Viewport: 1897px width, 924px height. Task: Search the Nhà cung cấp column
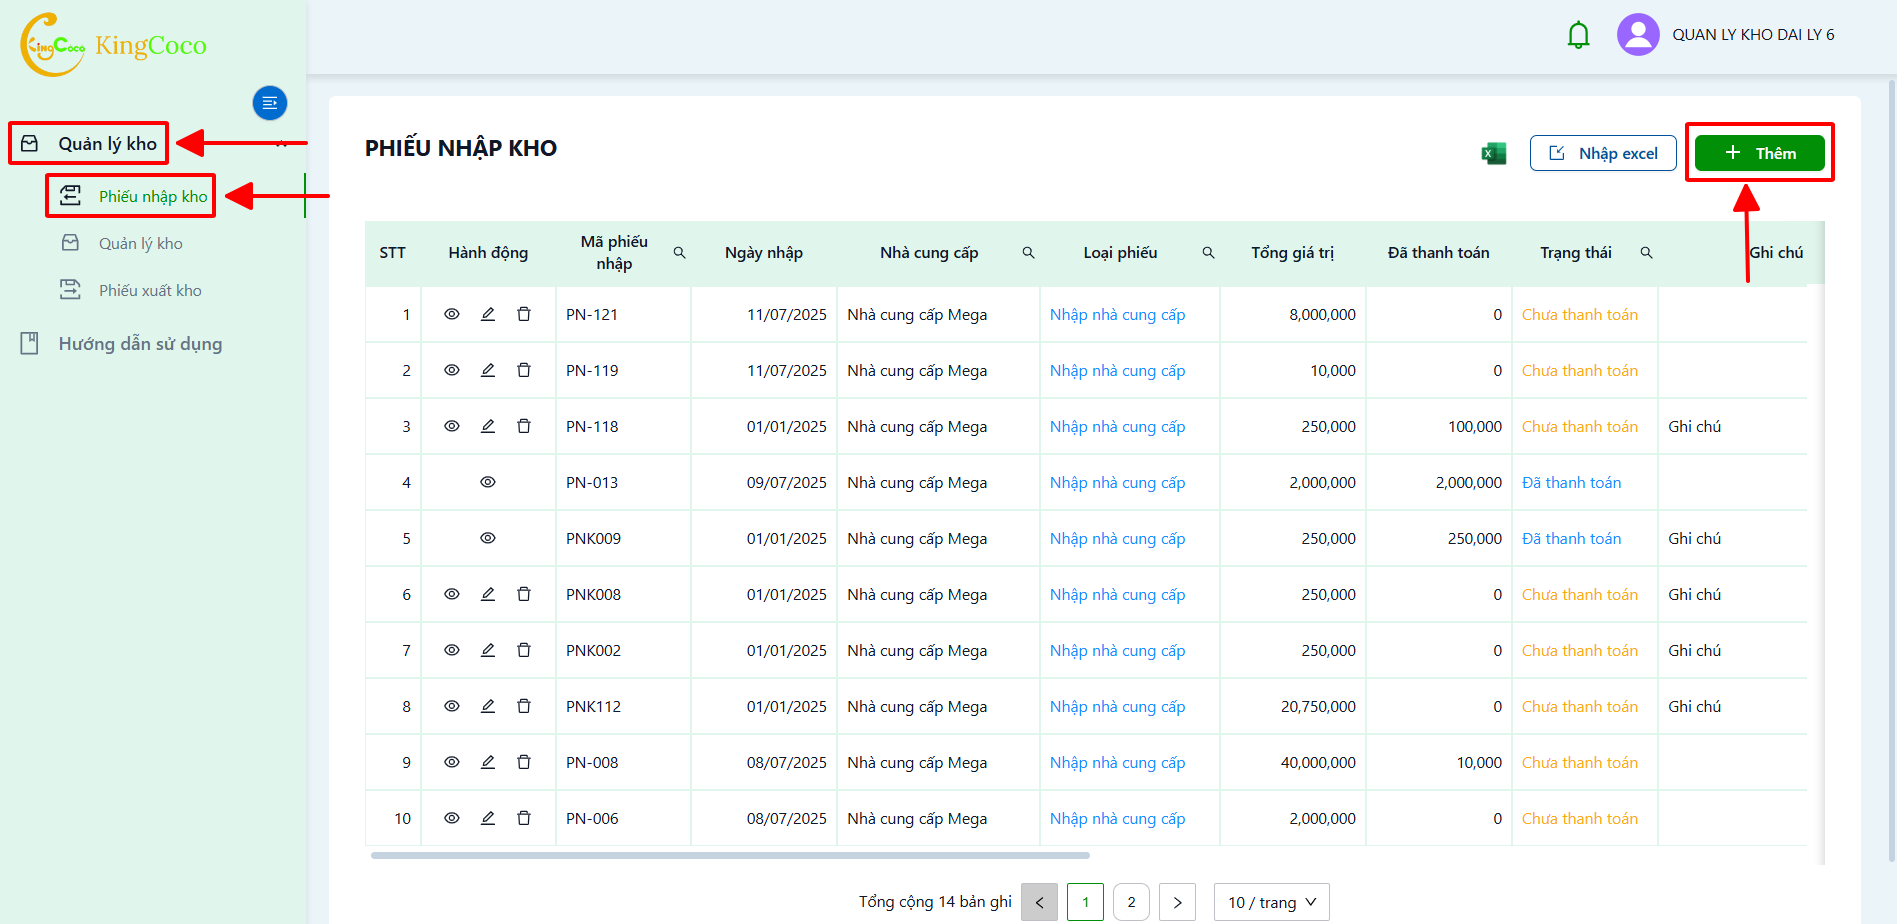coord(1028,253)
